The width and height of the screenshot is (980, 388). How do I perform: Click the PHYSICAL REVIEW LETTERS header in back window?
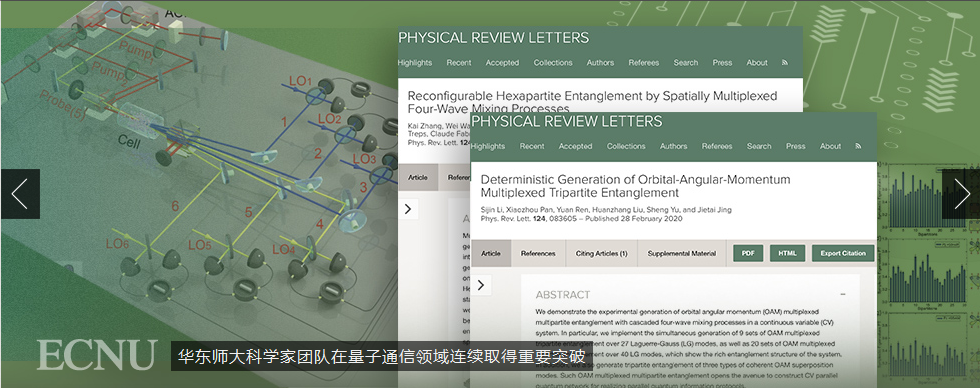click(493, 37)
